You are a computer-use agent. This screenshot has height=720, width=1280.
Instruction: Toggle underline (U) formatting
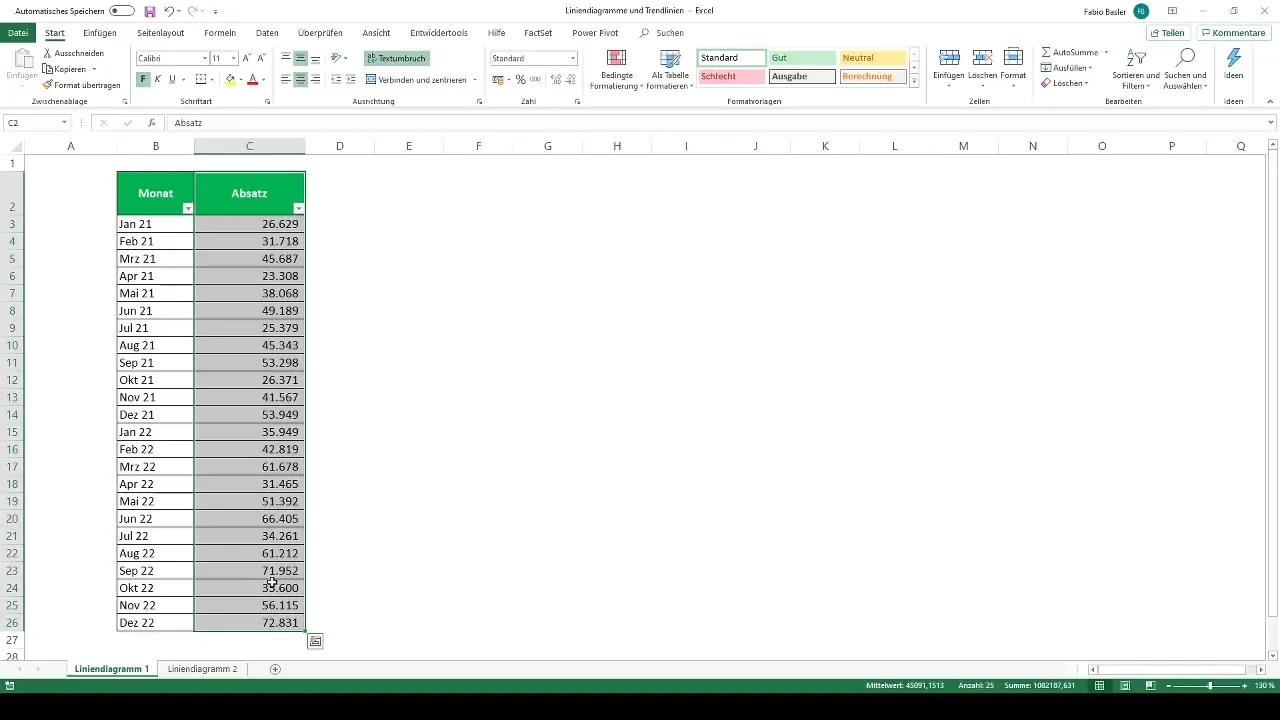click(172, 79)
